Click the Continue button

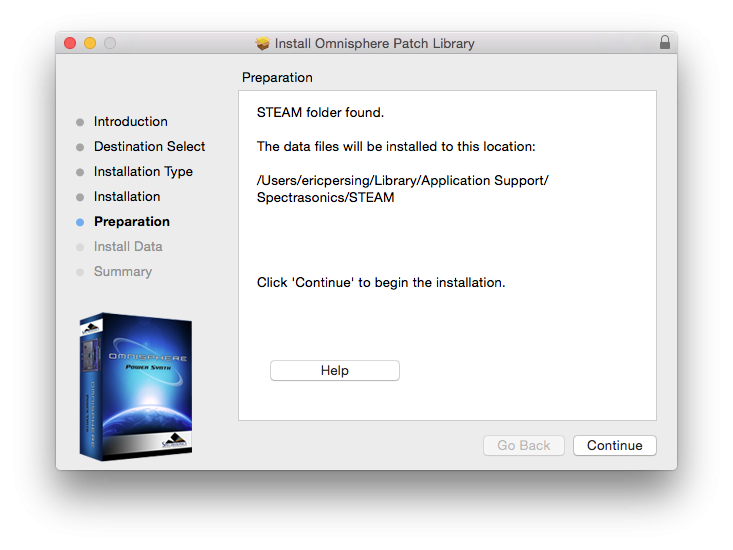pyautogui.click(x=614, y=445)
